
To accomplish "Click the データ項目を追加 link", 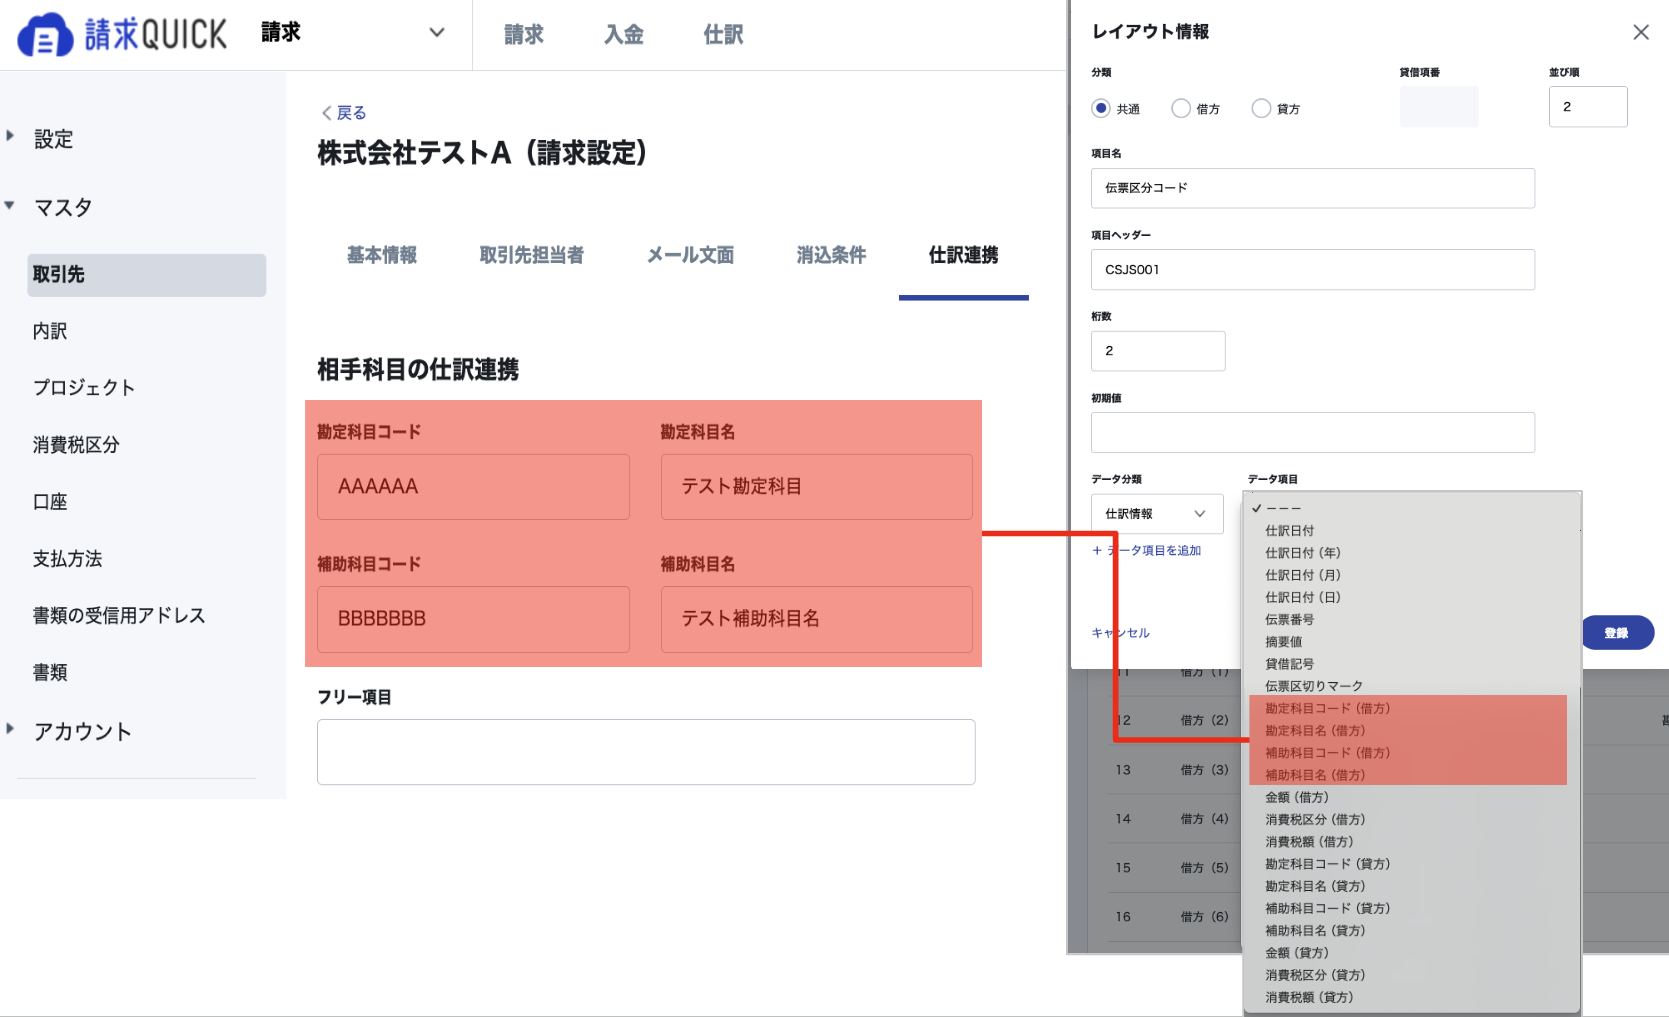I will point(1147,551).
